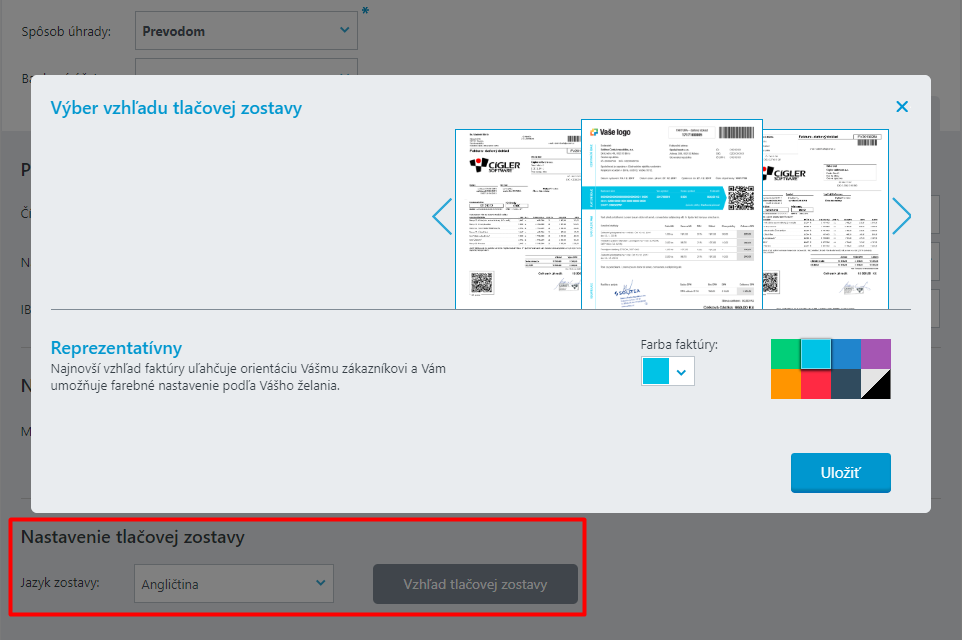
Task: Pick the green invoice color swatch
Action: point(785,354)
